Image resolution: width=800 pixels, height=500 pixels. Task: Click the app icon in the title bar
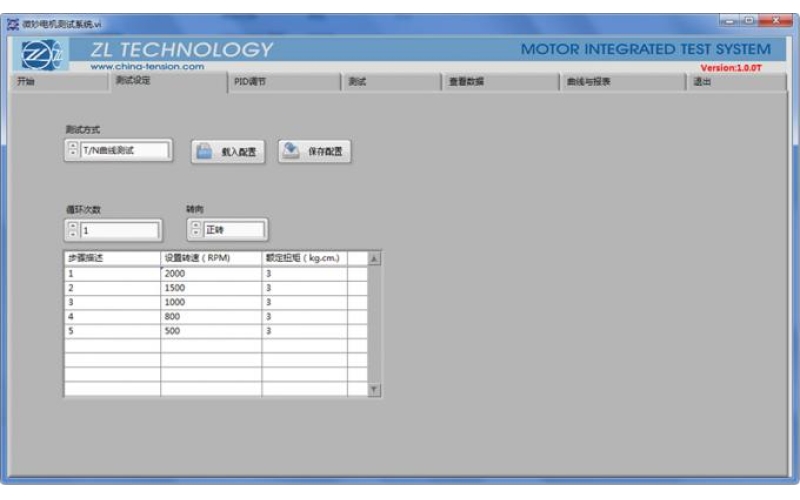[x=13, y=24]
